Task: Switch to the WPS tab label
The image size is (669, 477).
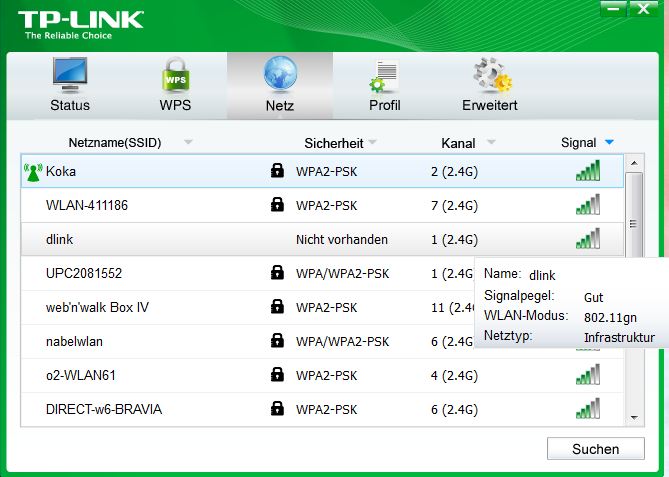Action: [x=175, y=105]
